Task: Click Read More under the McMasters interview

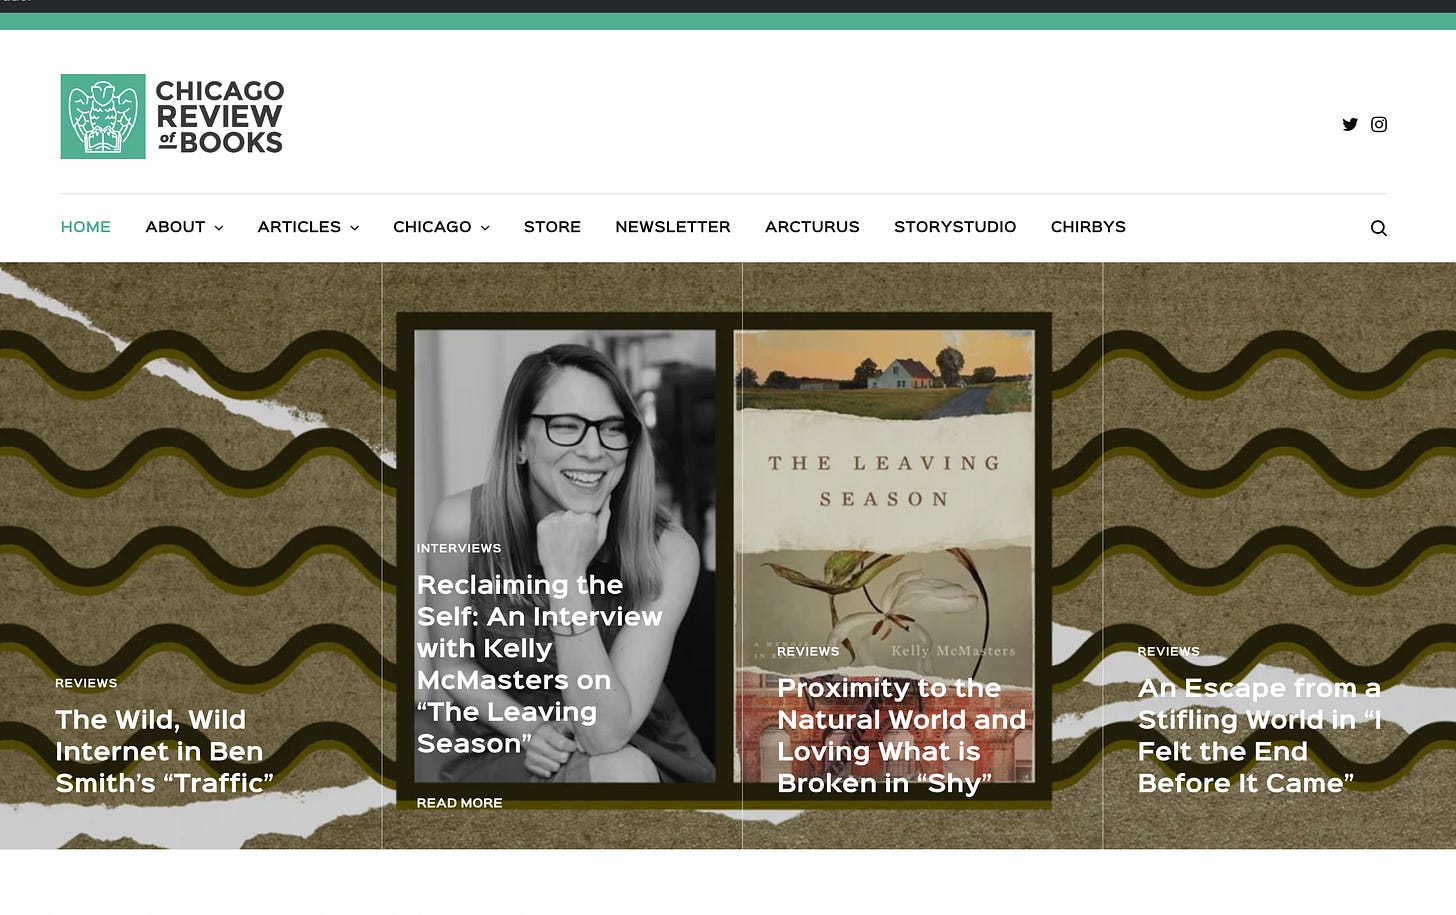Action: (x=459, y=803)
